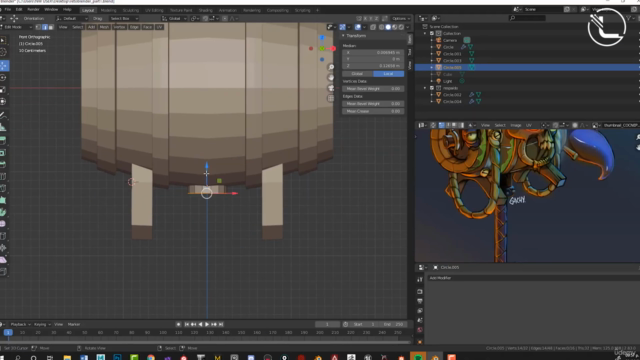Select the Knife tool in the left toolbar
640x360 pixels.
click(3, 188)
